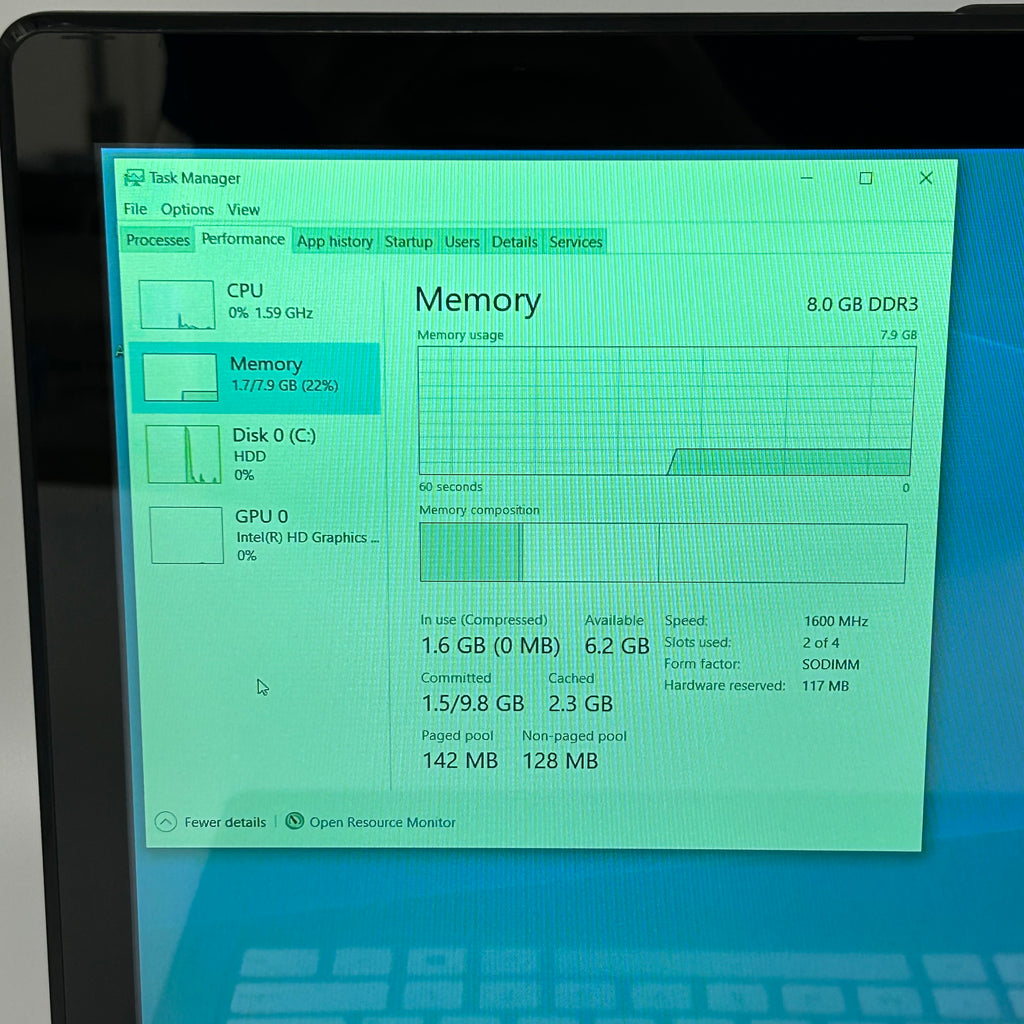Screen dimensions: 1024x1024
Task: Switch to the Processes tab
Action: pos(157,240)
